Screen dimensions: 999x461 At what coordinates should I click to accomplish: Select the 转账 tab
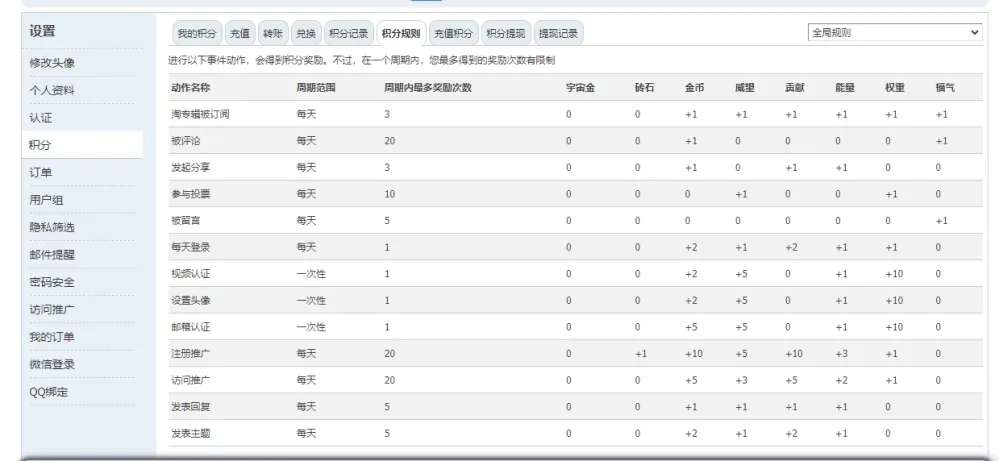click(x=273, y=34)
